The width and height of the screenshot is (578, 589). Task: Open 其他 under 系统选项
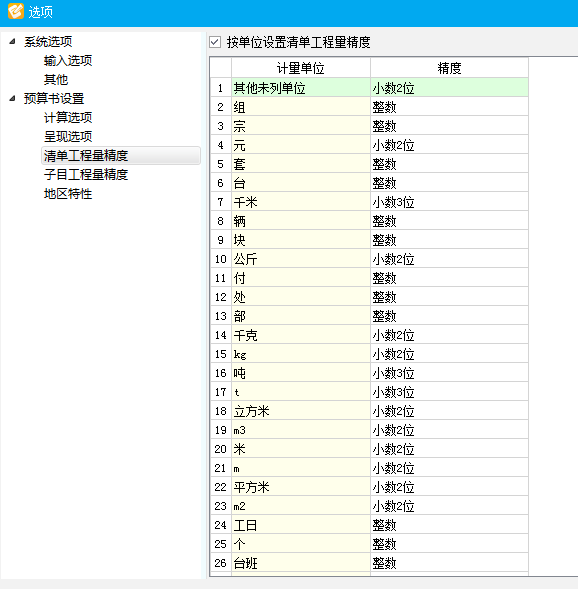point(56,79)
